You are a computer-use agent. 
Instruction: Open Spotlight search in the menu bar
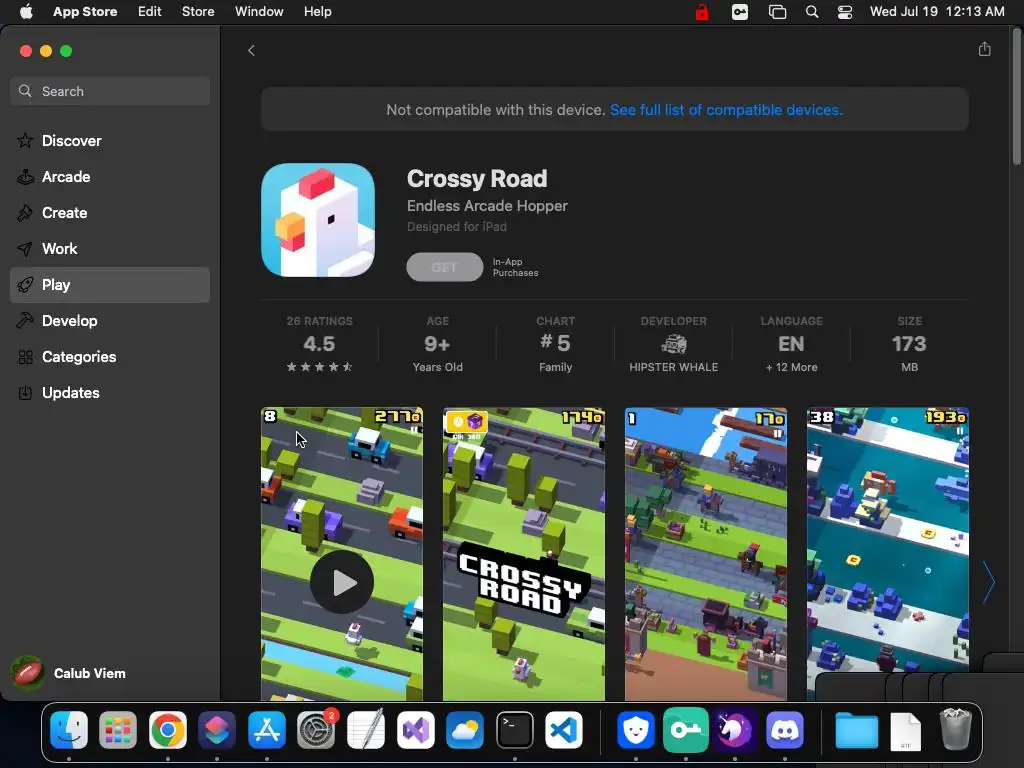point(812,12)
